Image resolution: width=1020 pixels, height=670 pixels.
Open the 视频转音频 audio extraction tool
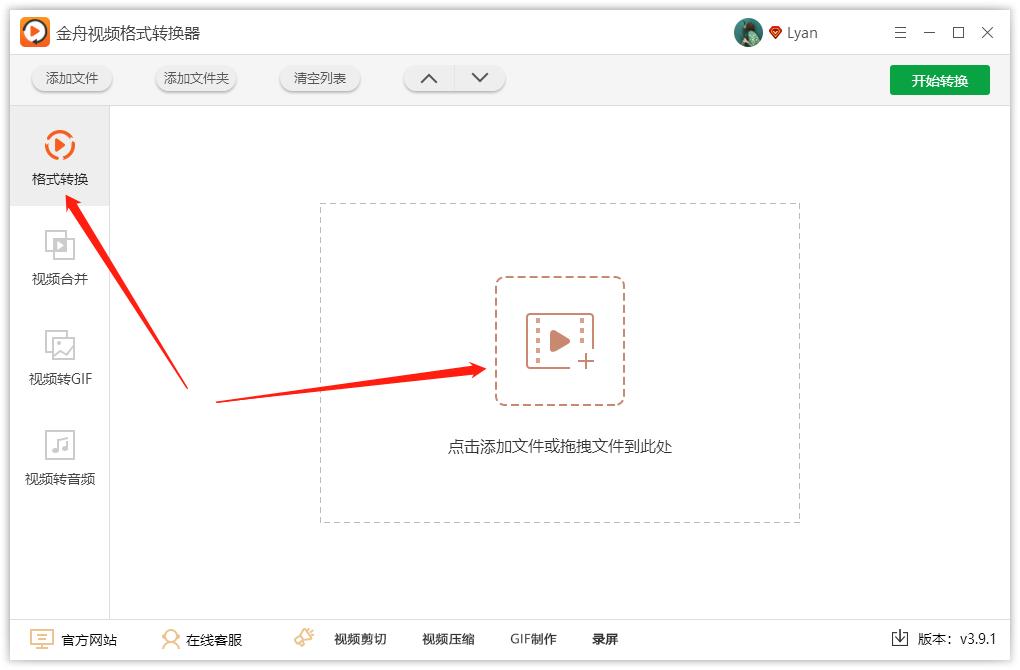[x=62, y=456]
